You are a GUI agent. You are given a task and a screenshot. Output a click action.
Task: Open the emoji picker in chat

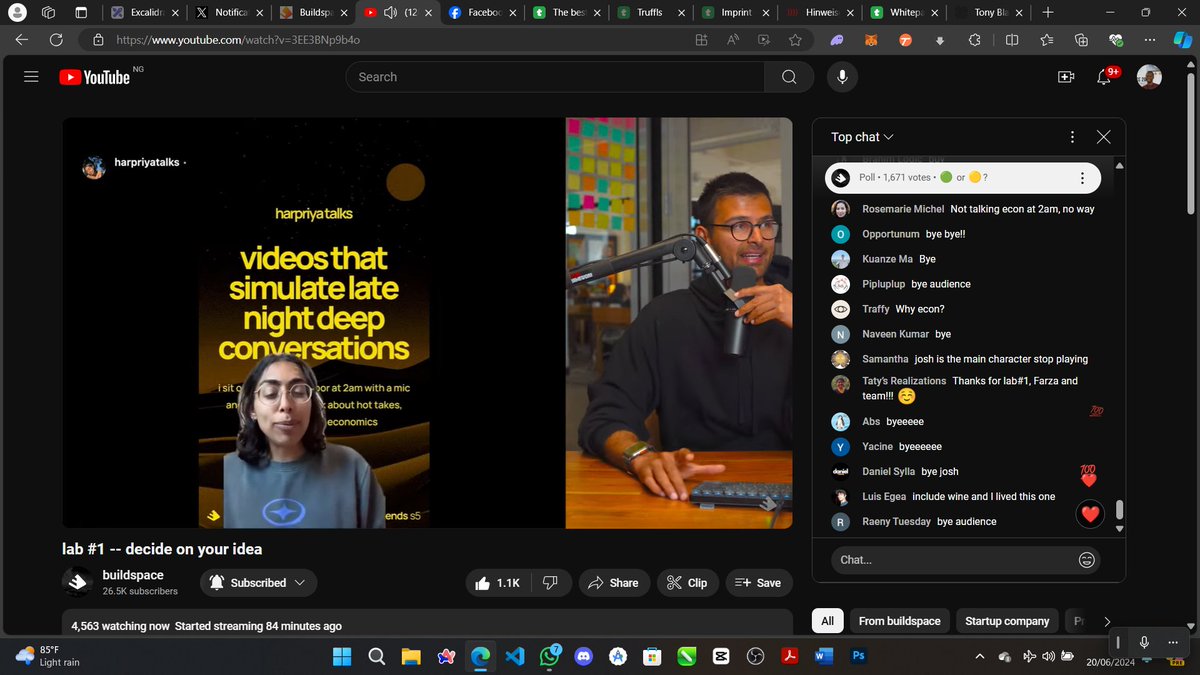tap(1086, 560)
